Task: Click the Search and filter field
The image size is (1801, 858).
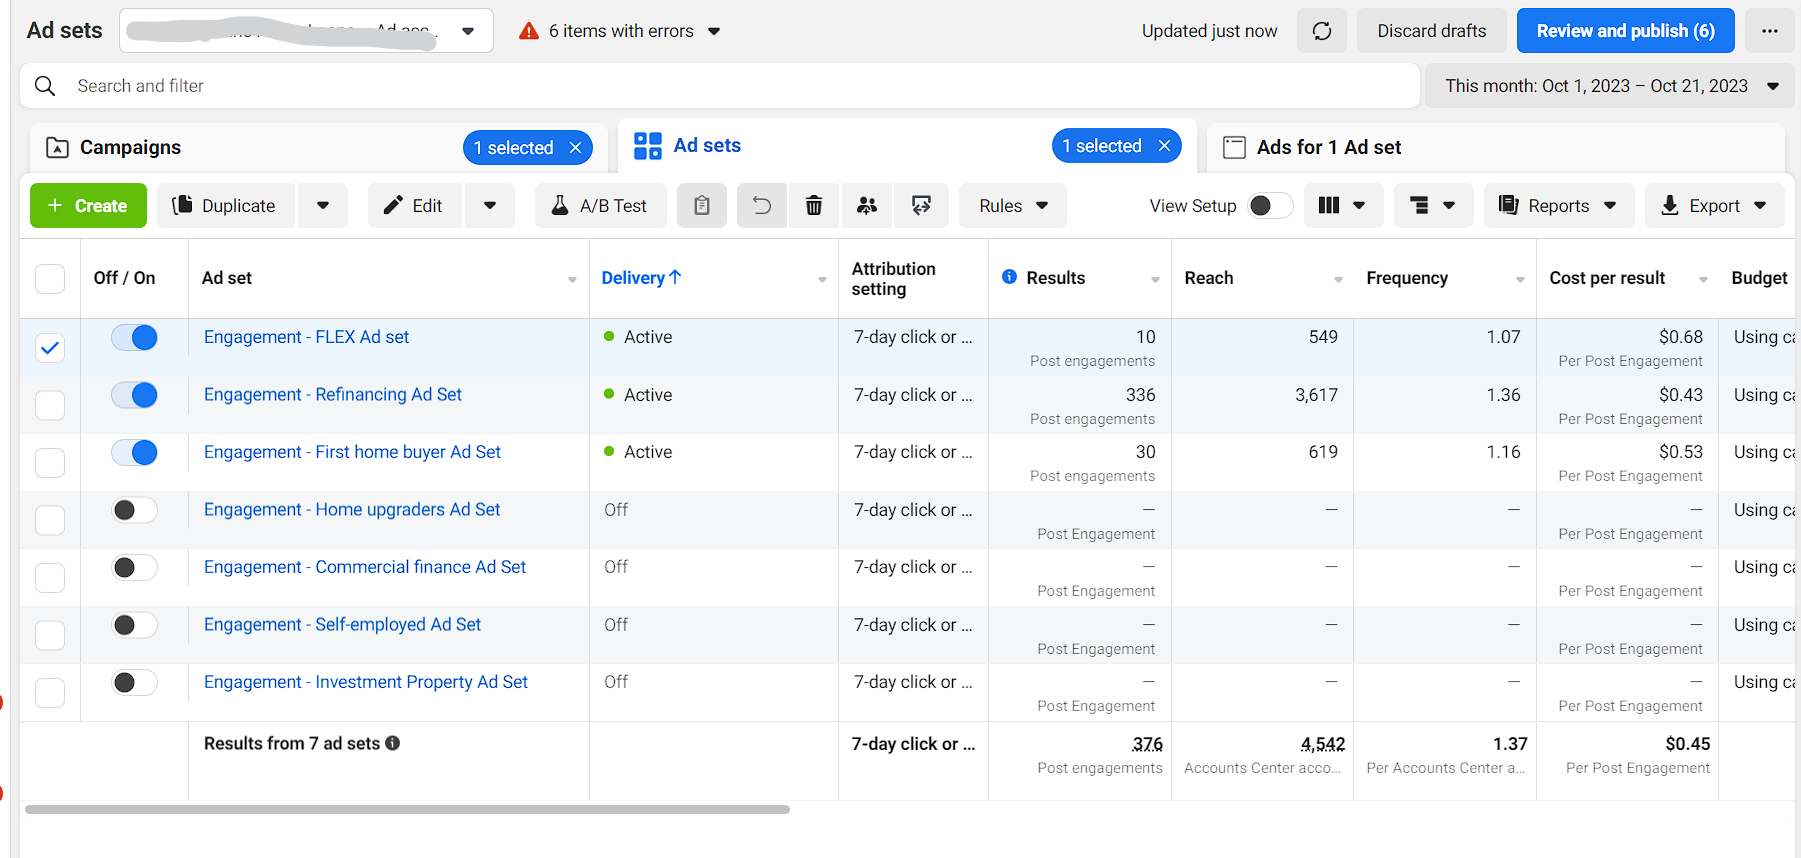Action: 700,86
